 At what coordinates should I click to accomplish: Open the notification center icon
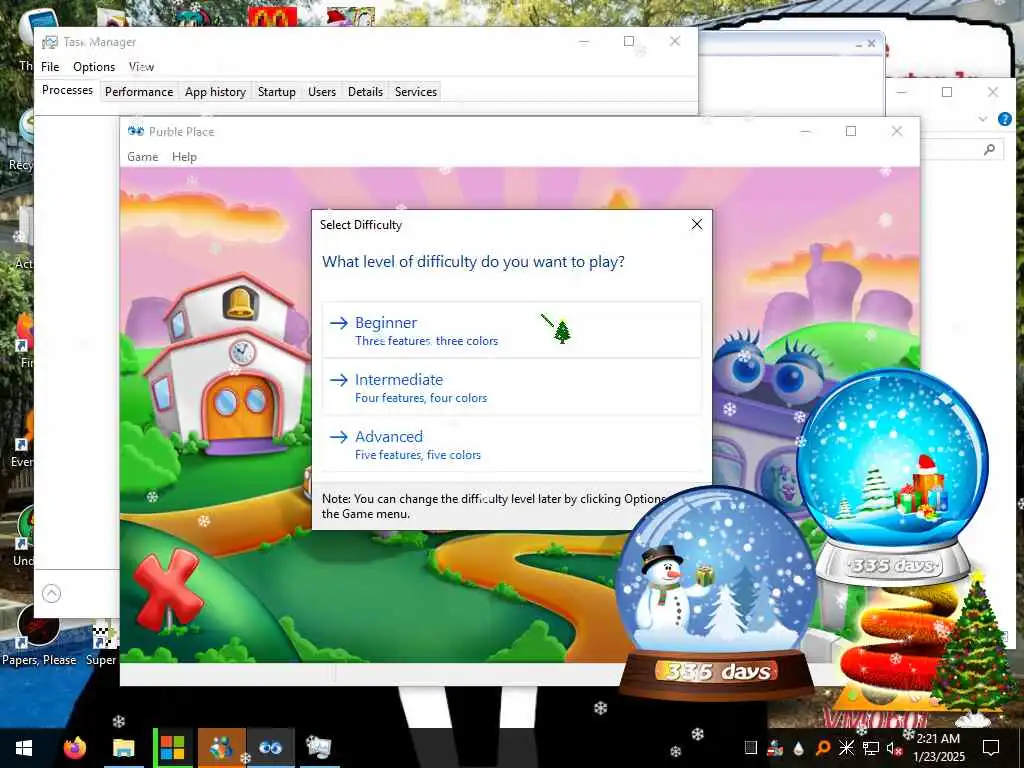(991, 748)
